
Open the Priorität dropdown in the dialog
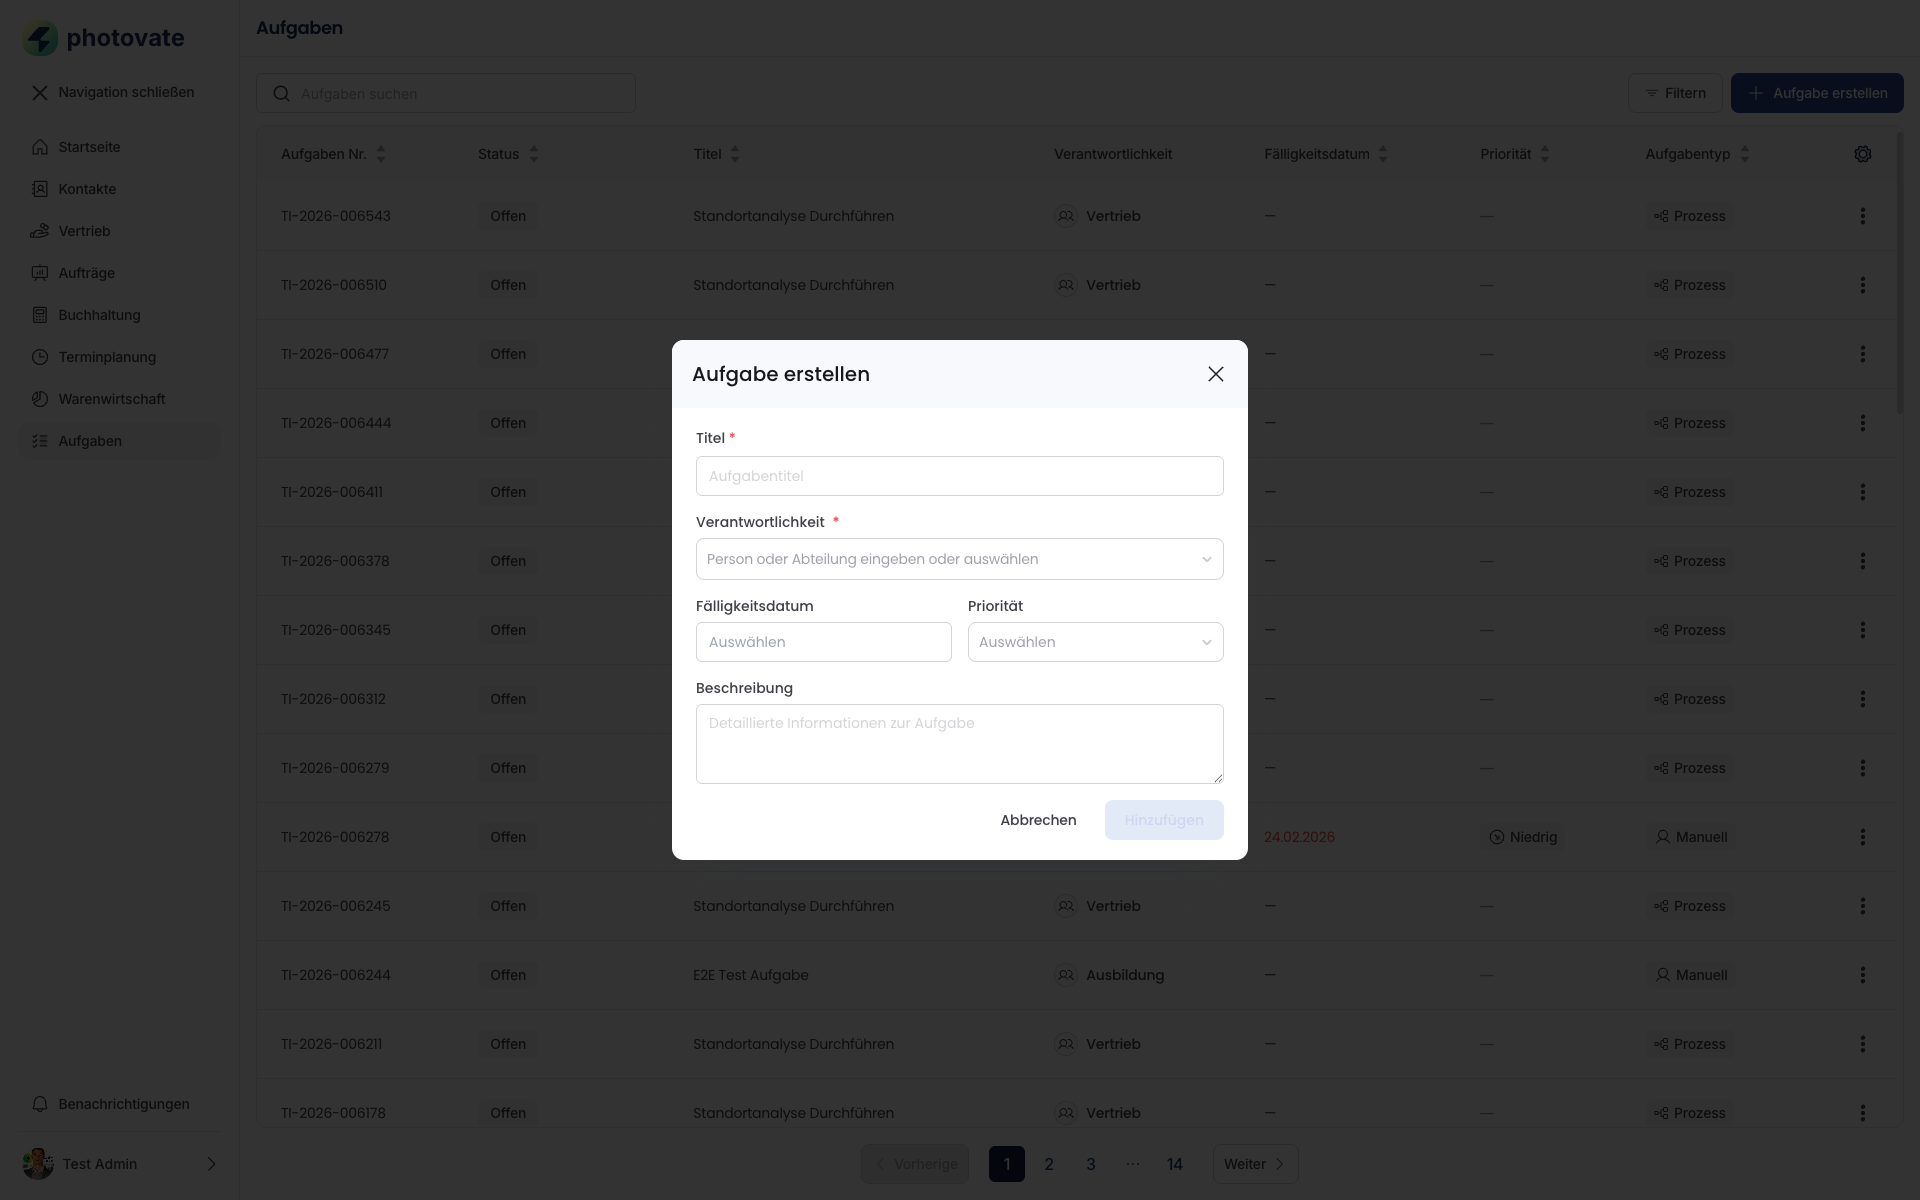tap(1095, 642)
